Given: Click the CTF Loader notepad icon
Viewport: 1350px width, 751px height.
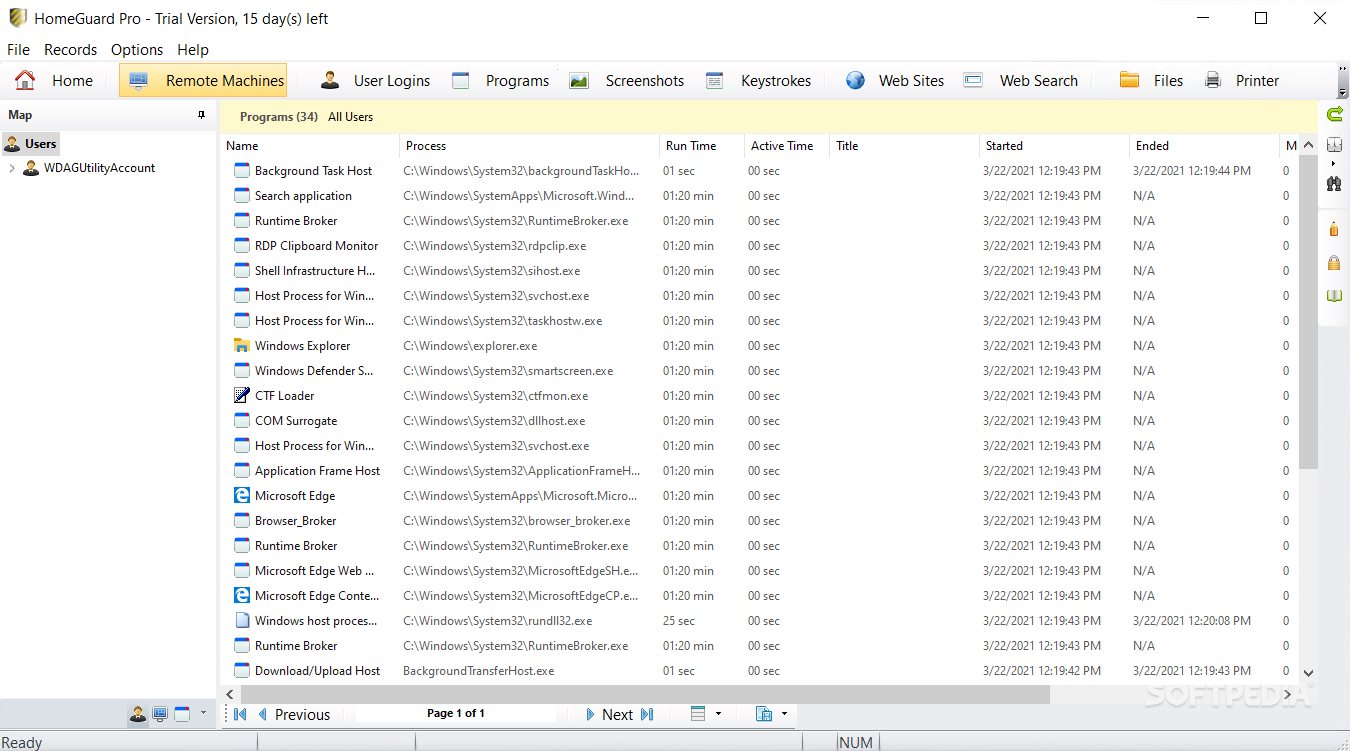Looking at the screenshot, I should (x=241, y=396).
